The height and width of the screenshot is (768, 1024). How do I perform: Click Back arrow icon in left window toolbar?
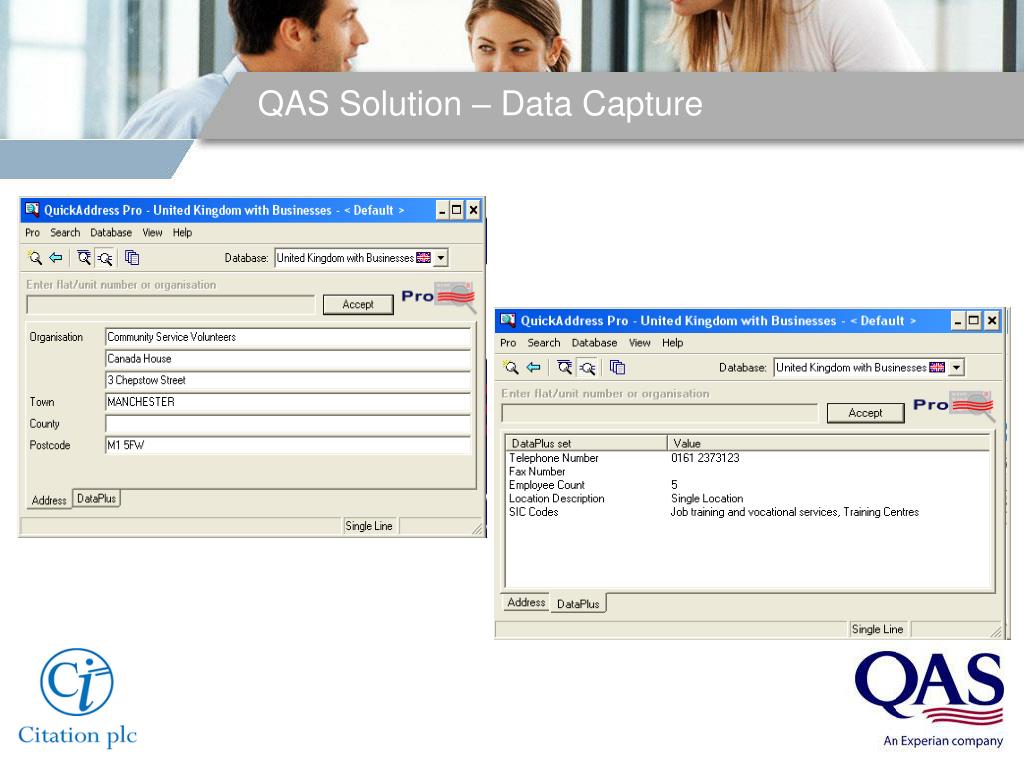pos(56,258)
